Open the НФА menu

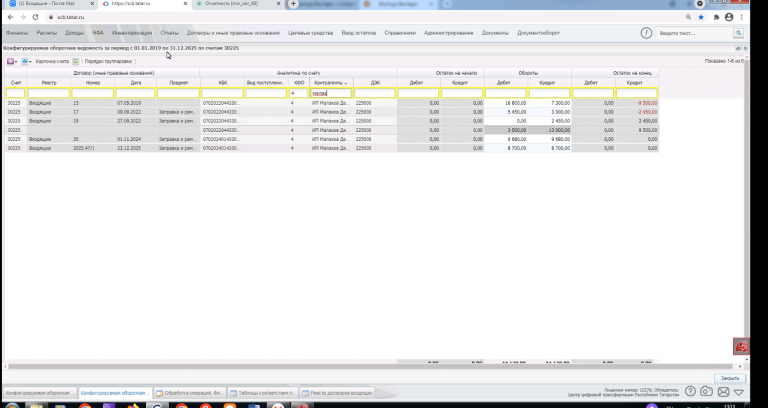pos(98,33)
